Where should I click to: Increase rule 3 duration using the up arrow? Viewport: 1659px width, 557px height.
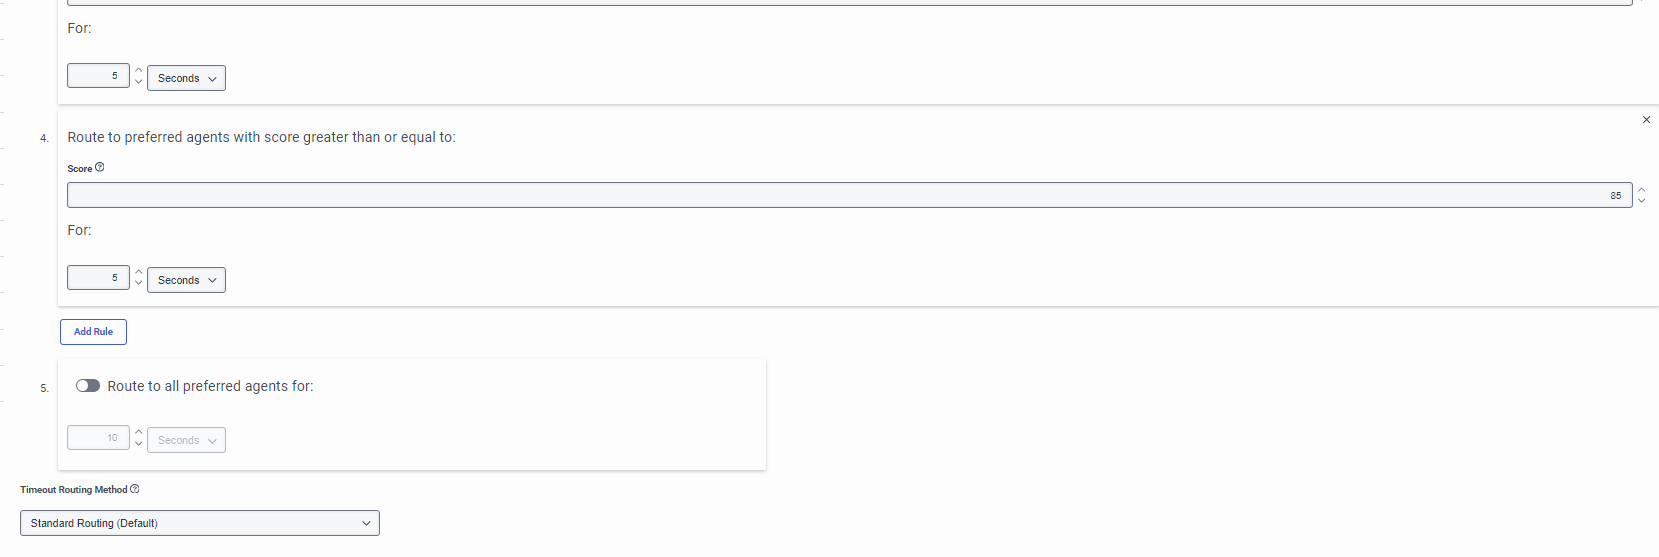pyautogui.click(x=138, y=71)
